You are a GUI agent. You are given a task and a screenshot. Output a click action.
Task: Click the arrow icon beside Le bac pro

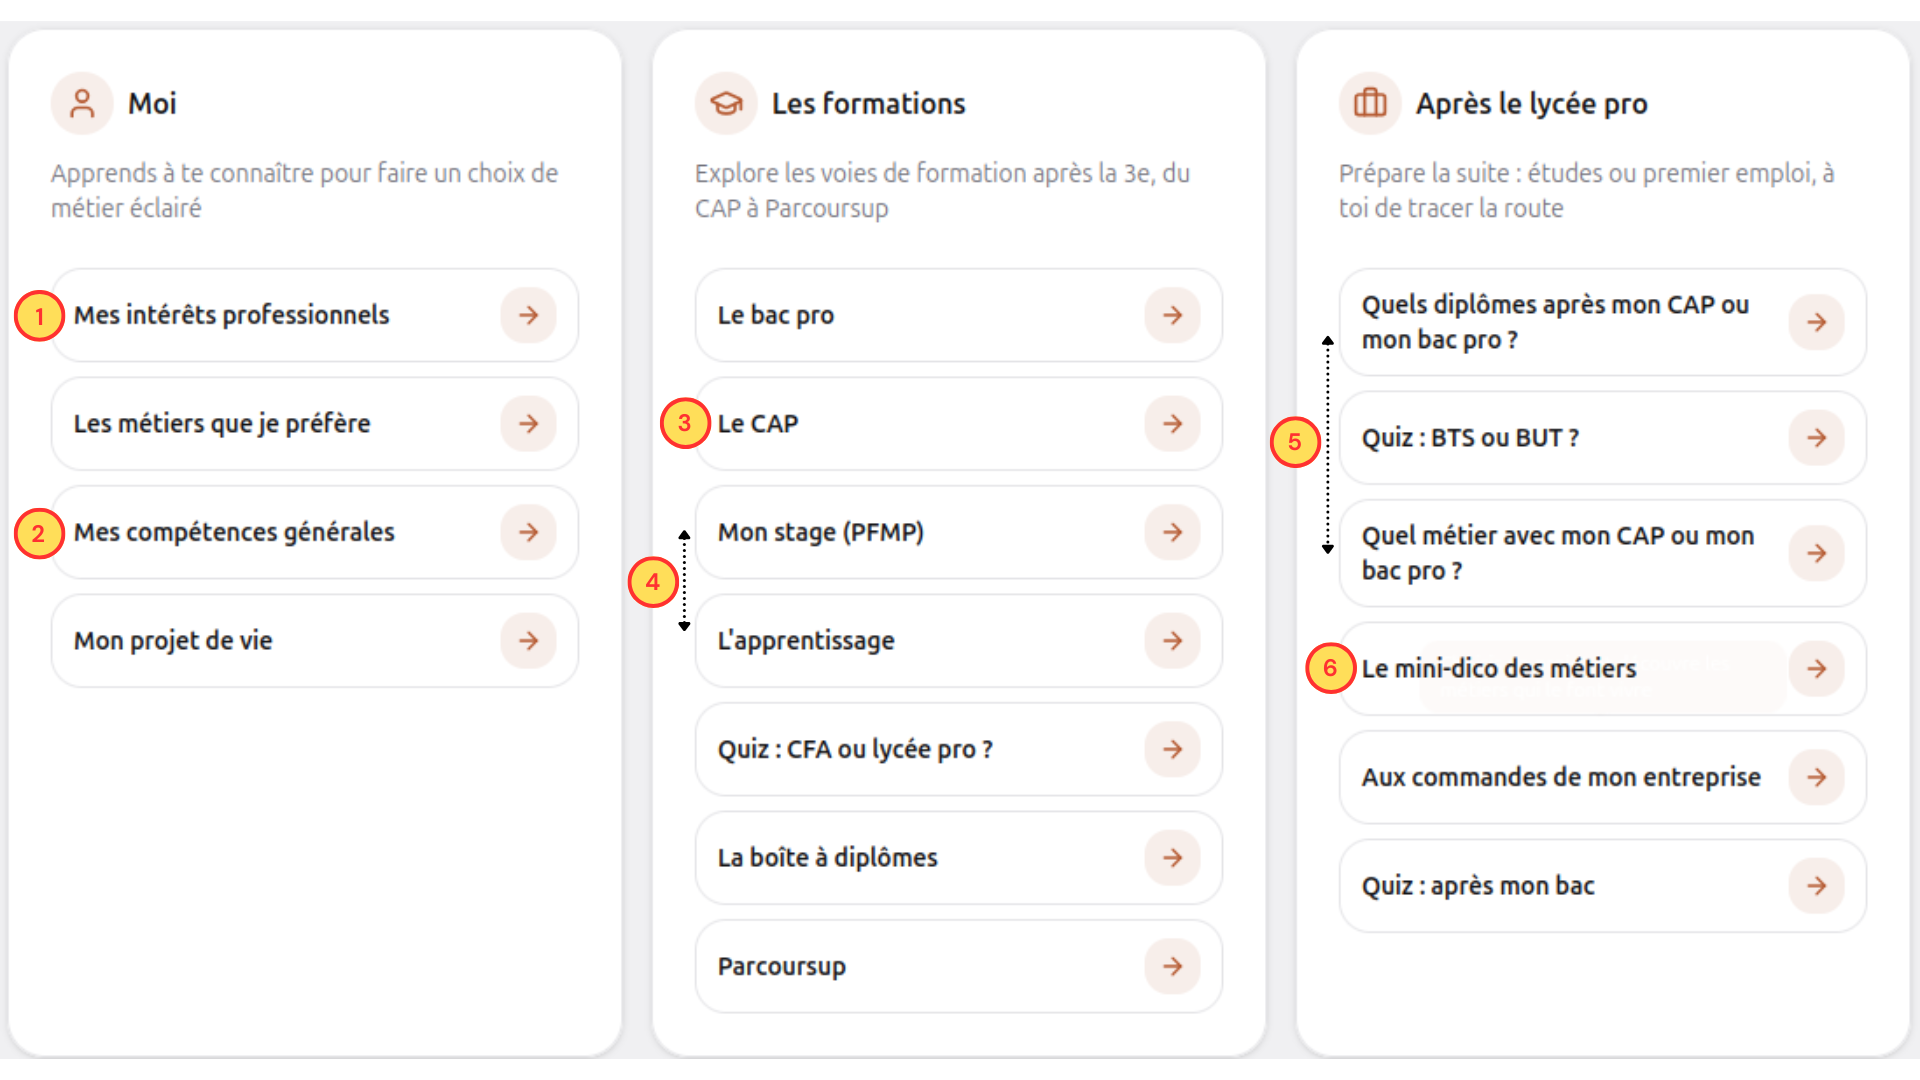(x=1173, y=315)
